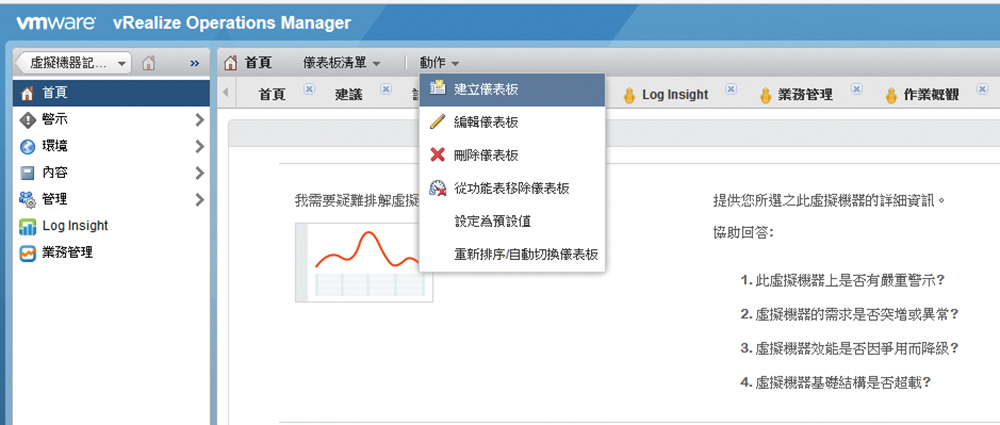1000x425 pixels.
Task: Click the 業務管理 icon in the sidebar
Action: (27, 252)
